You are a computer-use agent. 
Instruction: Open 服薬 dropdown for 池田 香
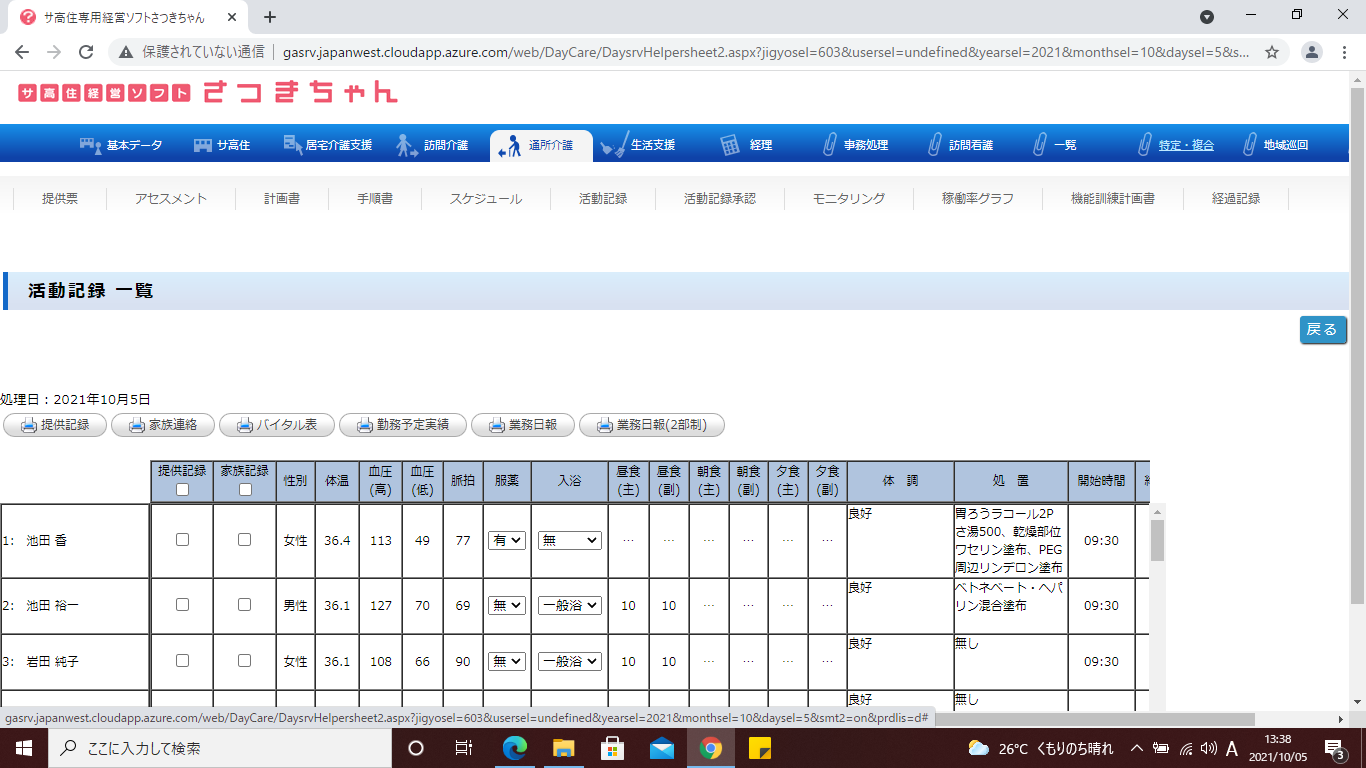(x=507, y=540)
